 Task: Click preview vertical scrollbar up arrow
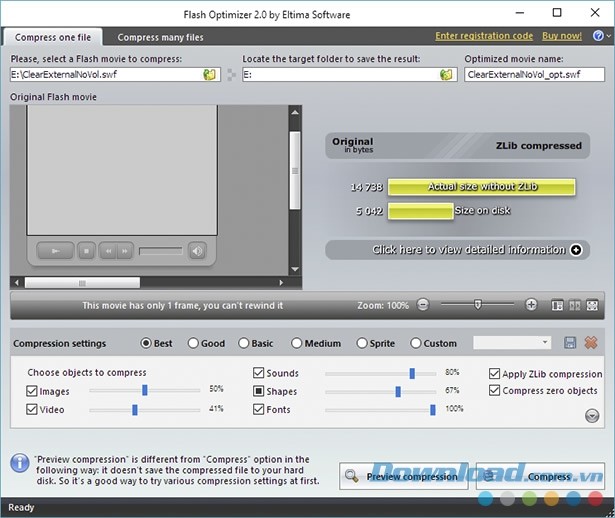pos(295,113)
